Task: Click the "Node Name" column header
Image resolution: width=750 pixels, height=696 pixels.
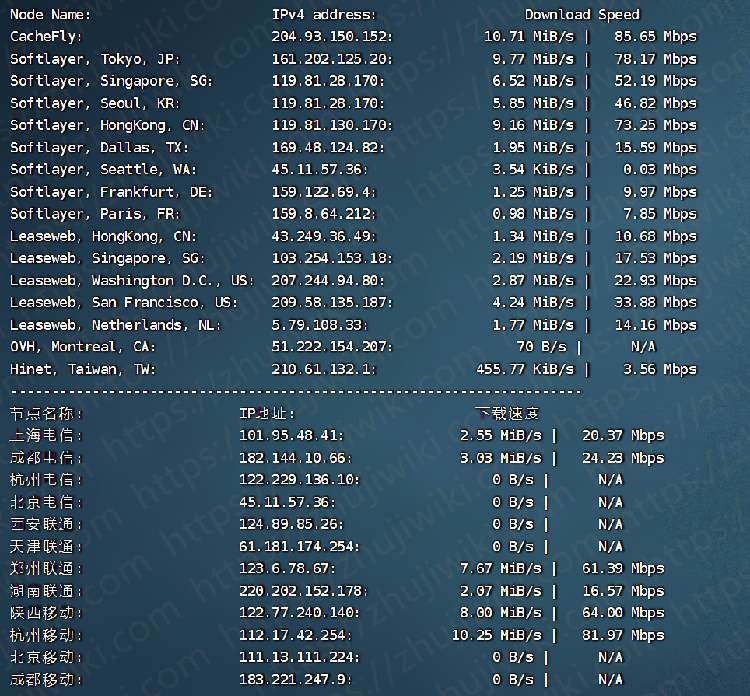Action: [x=50, y=14]
